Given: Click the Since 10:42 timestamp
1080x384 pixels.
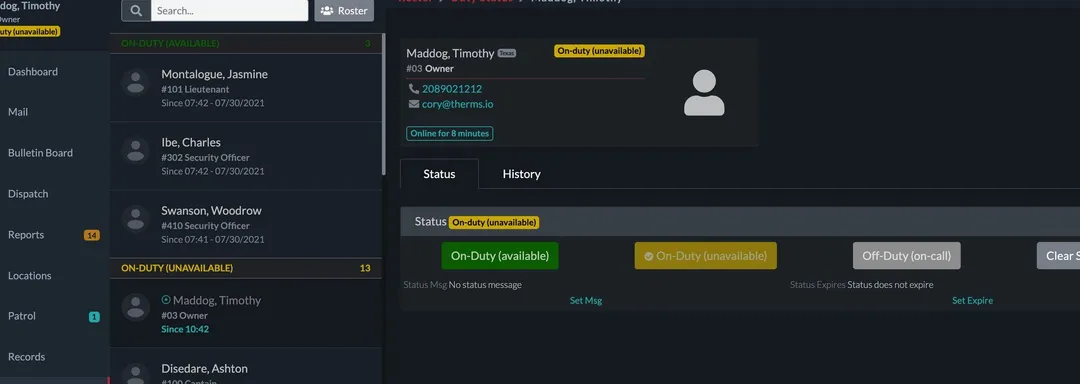Looking at the screenshot, I should point(185,330).
